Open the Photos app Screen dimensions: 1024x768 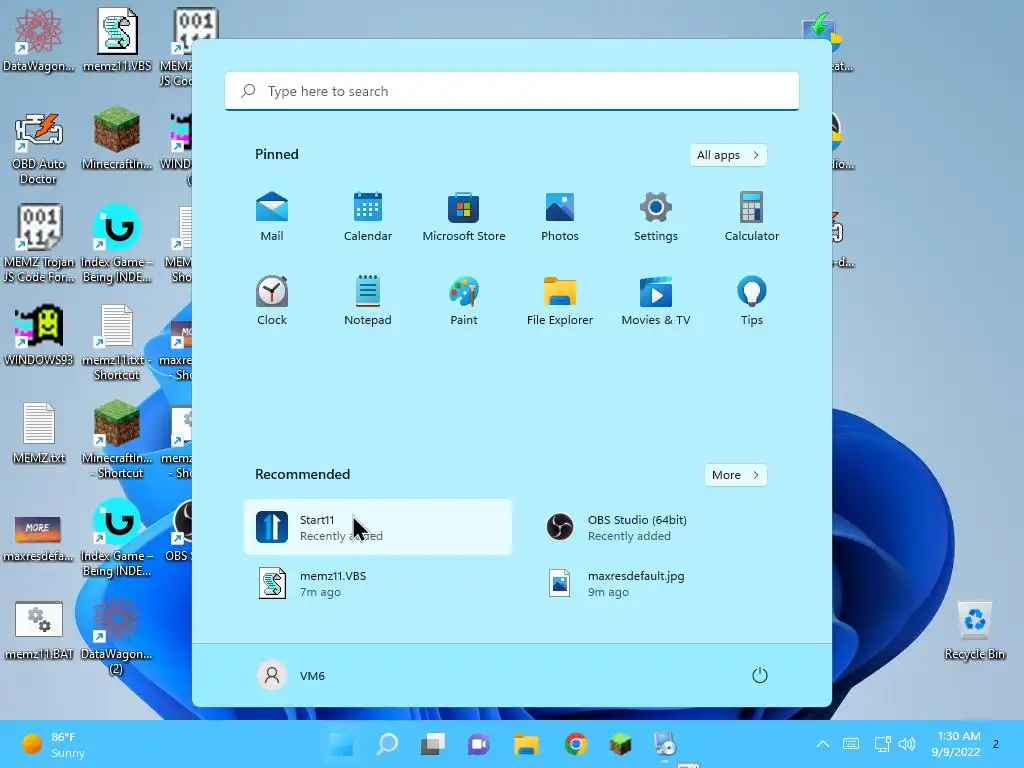tap(560, 217)
